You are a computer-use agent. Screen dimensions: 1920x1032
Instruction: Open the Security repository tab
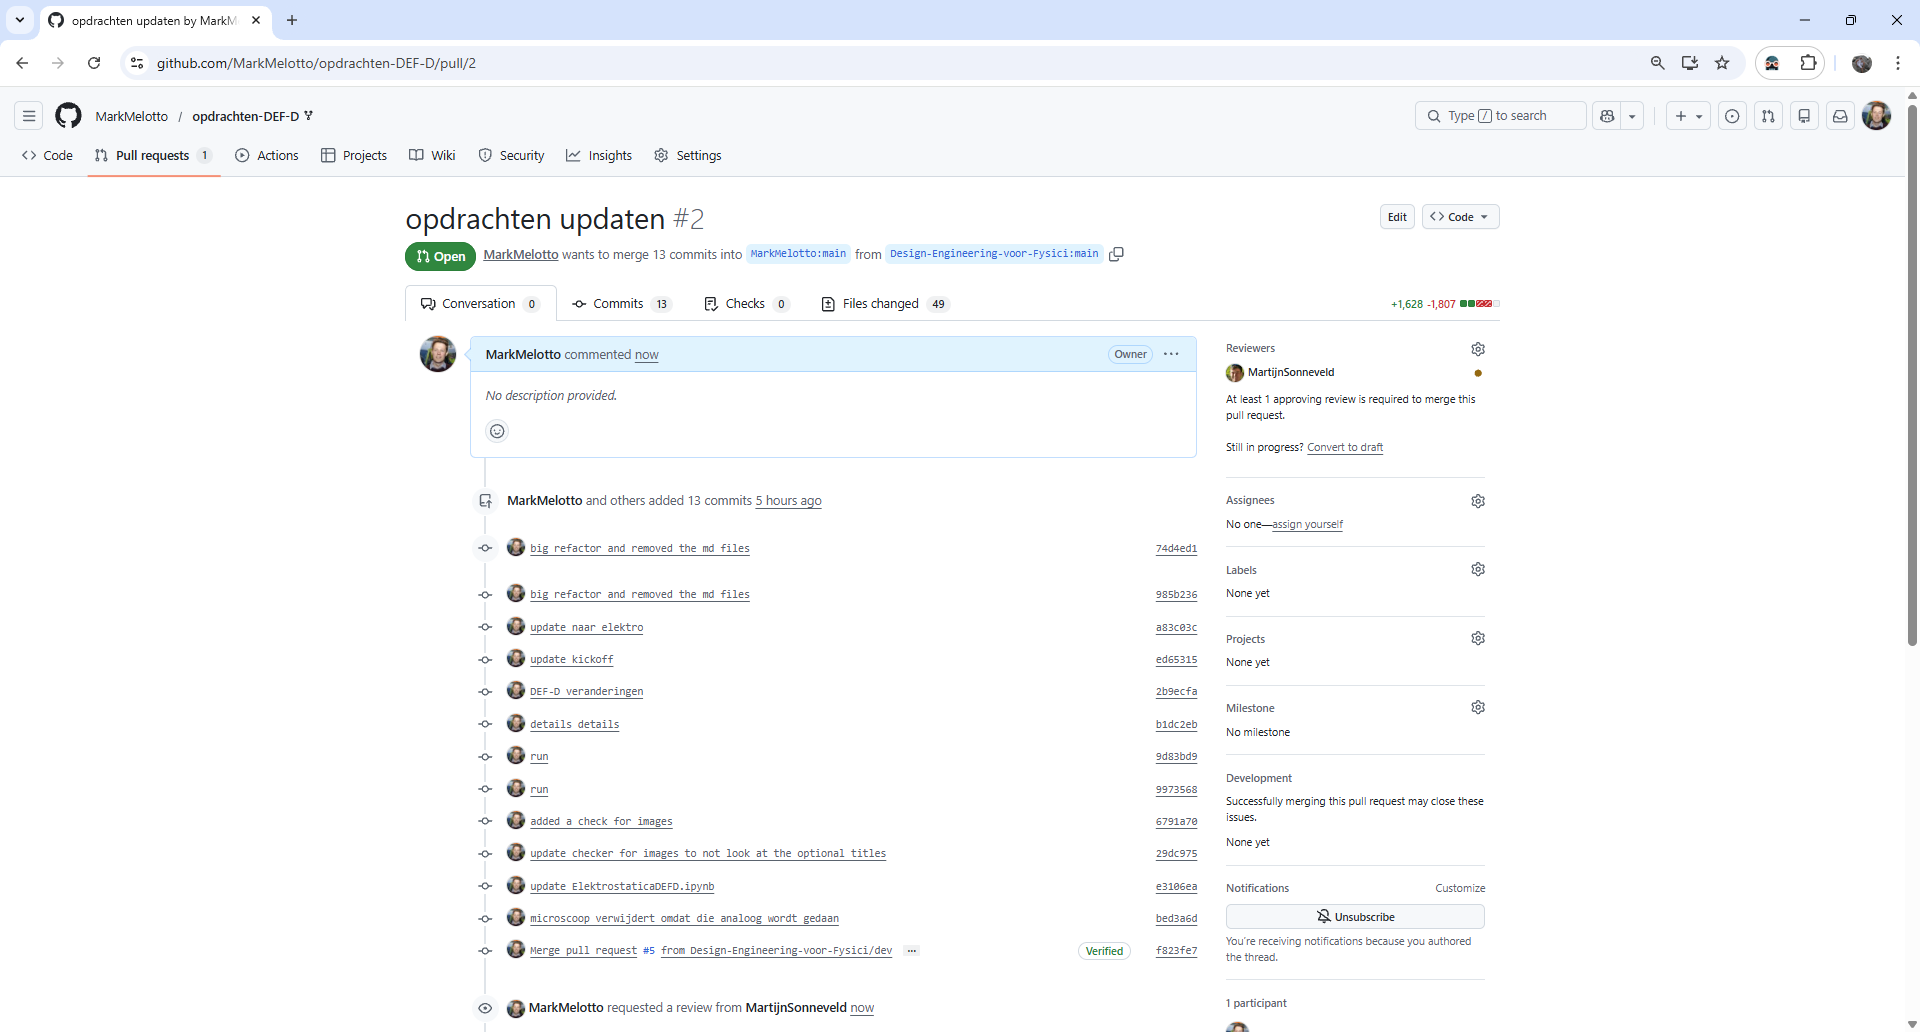pos(512,155)
